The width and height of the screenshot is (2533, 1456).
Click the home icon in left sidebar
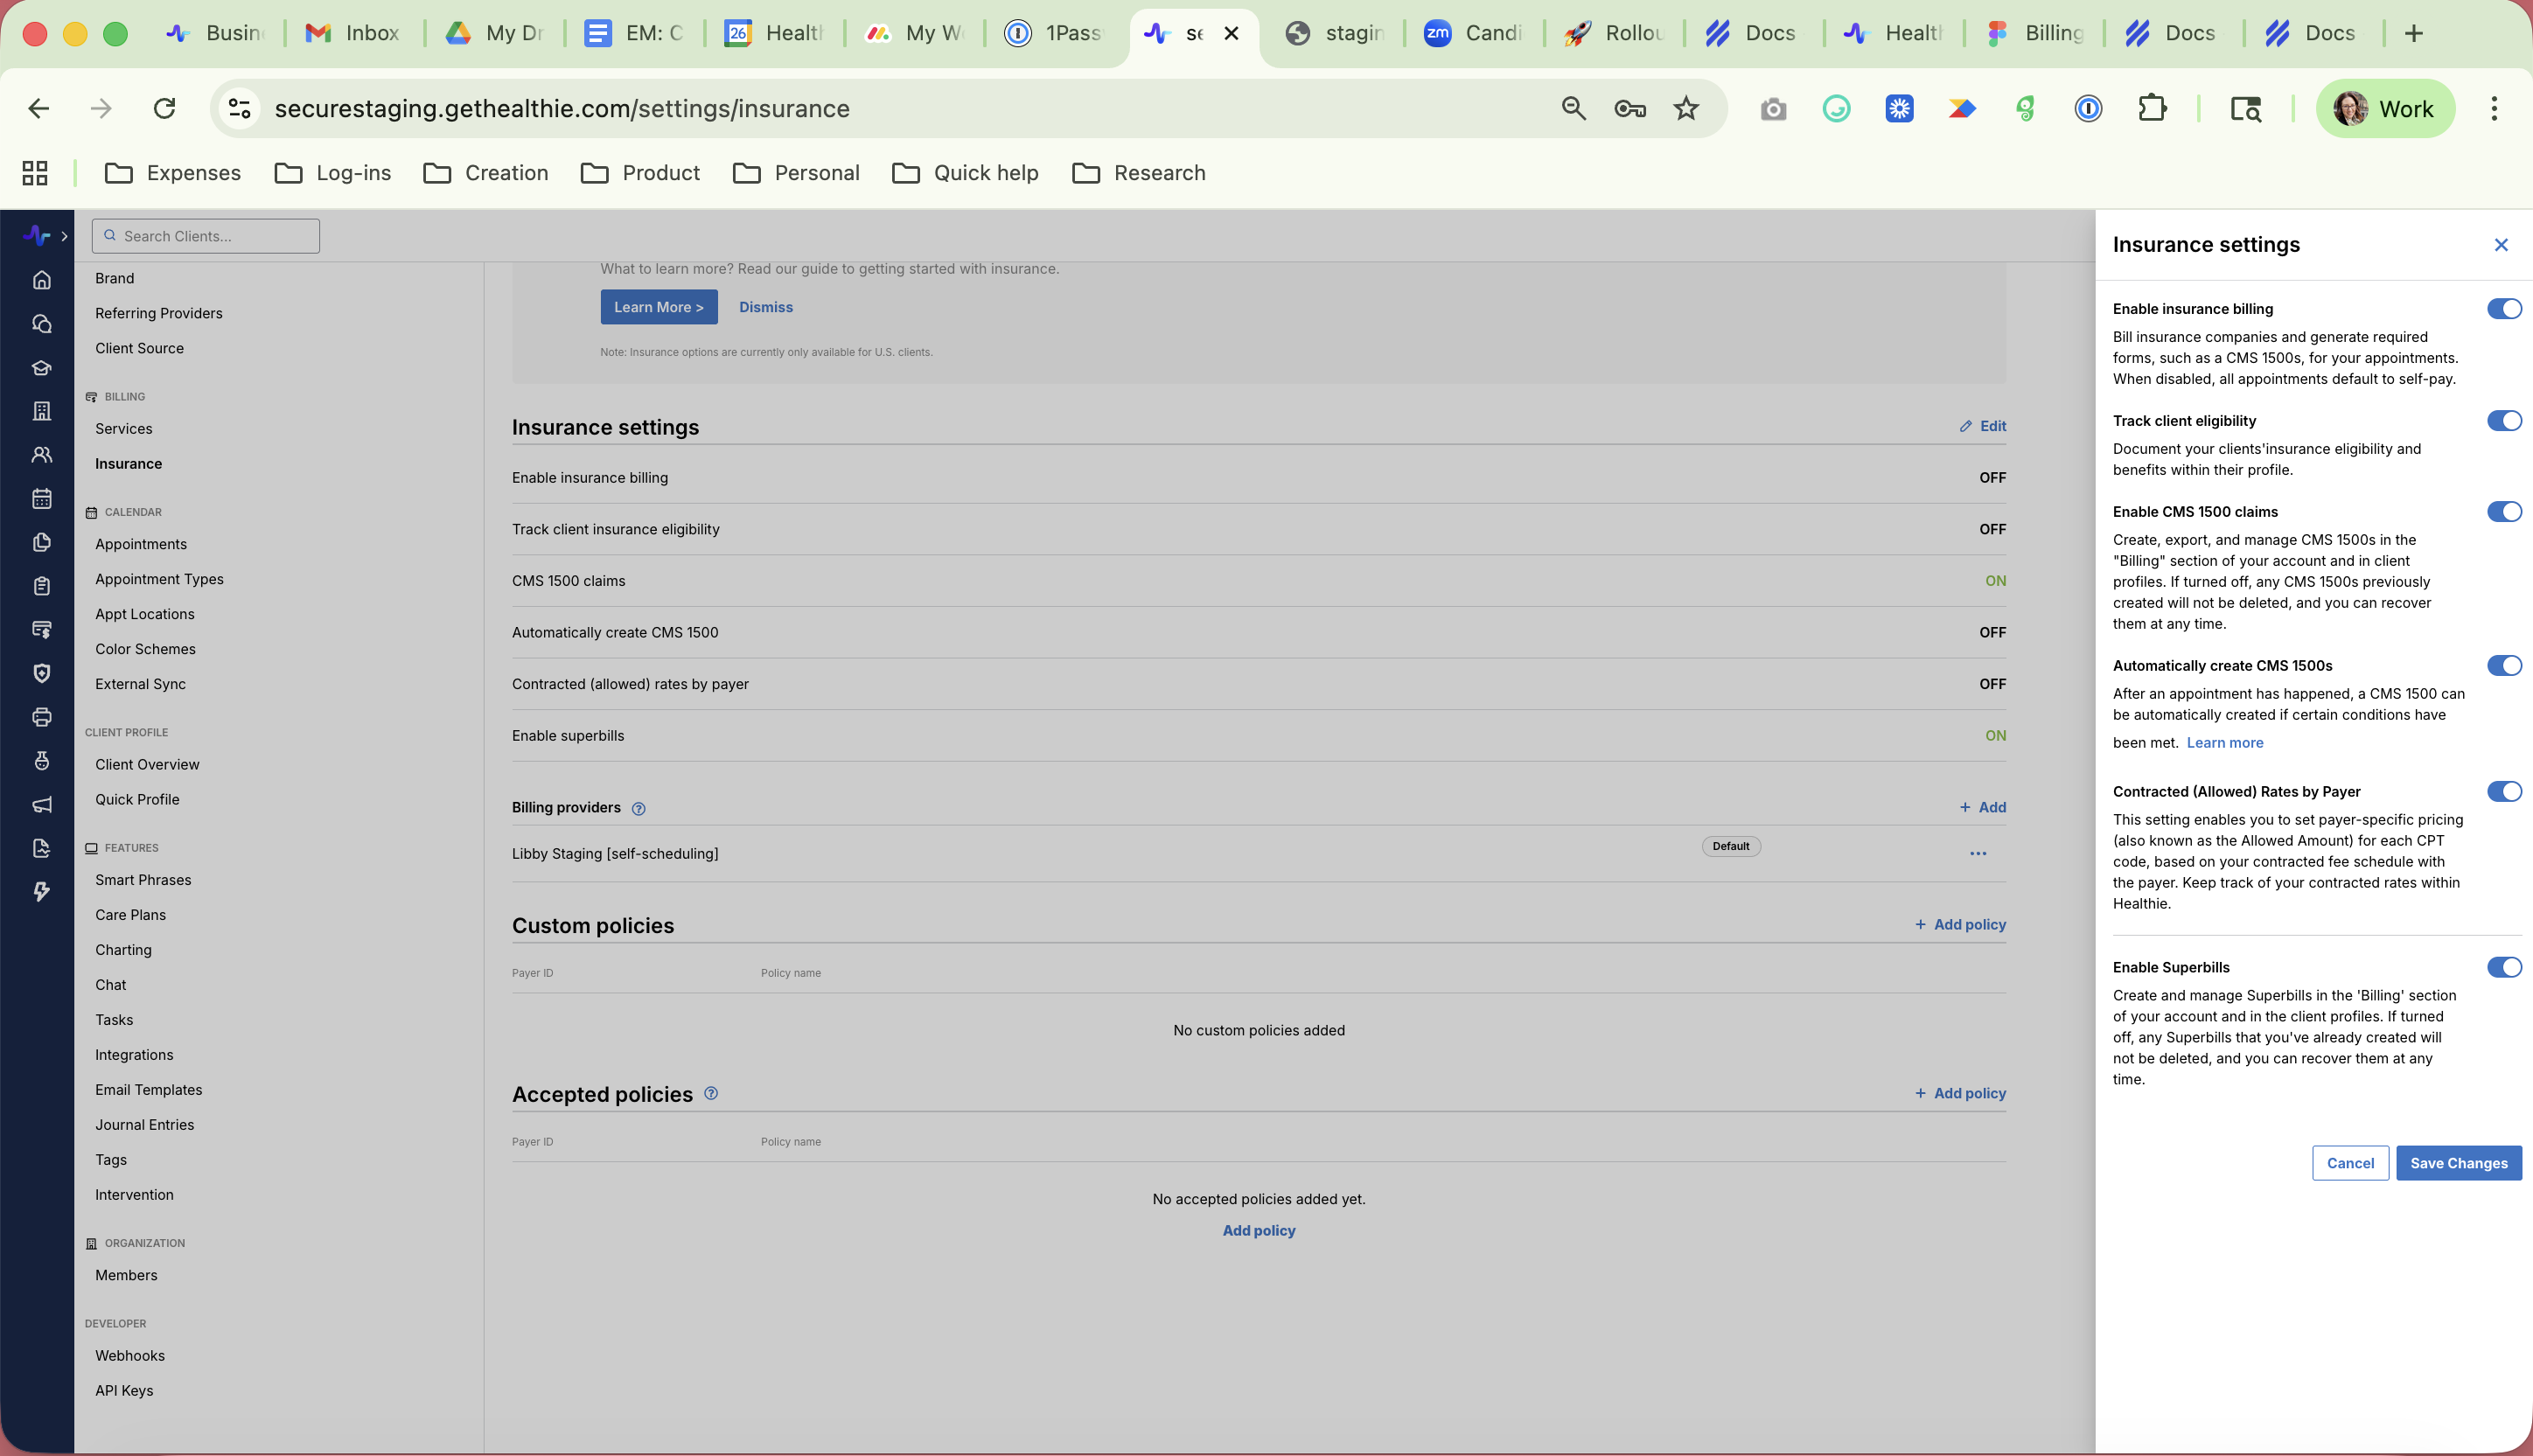pos(41,280)
